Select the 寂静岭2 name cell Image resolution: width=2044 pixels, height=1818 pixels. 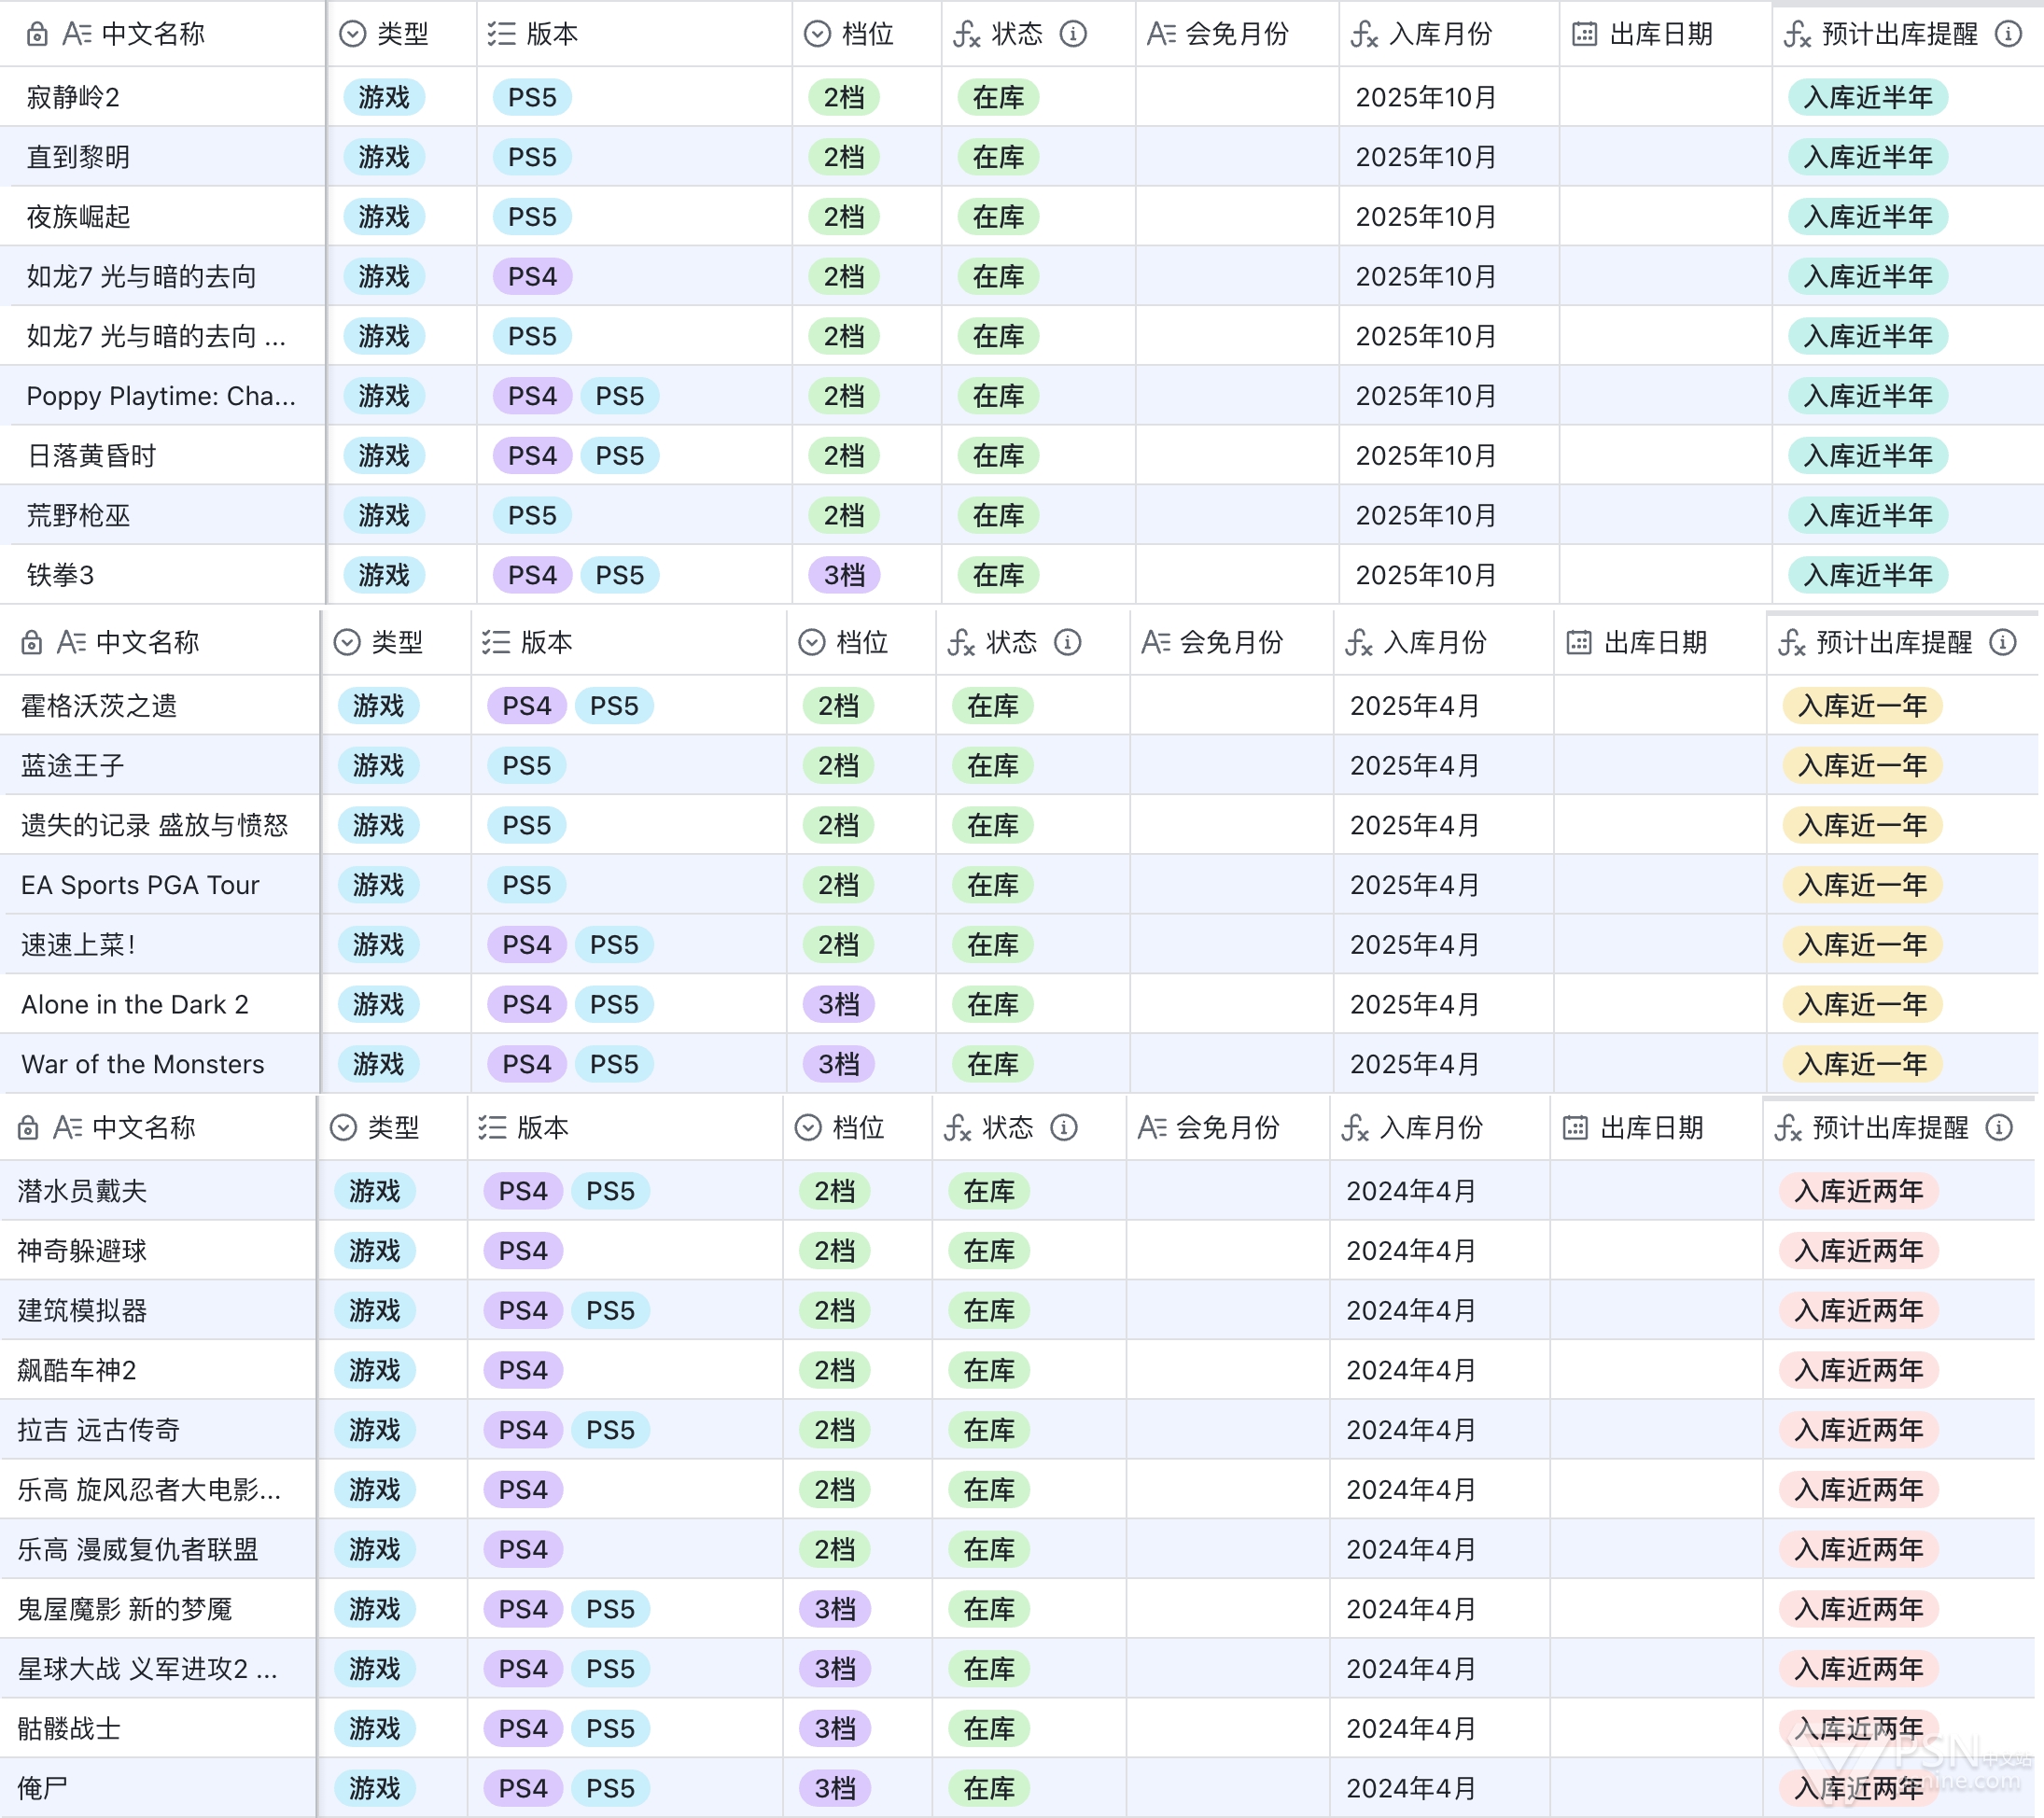tap(73, 98)
